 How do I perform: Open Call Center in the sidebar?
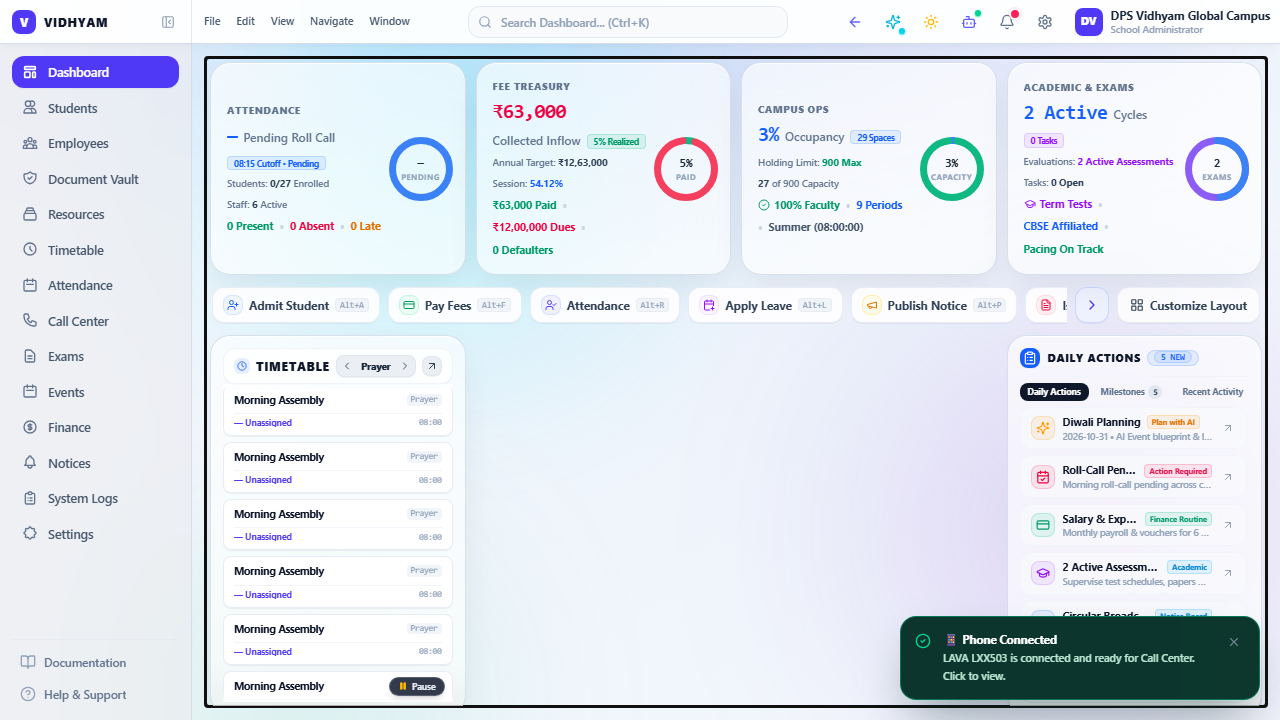click(95, 321)
